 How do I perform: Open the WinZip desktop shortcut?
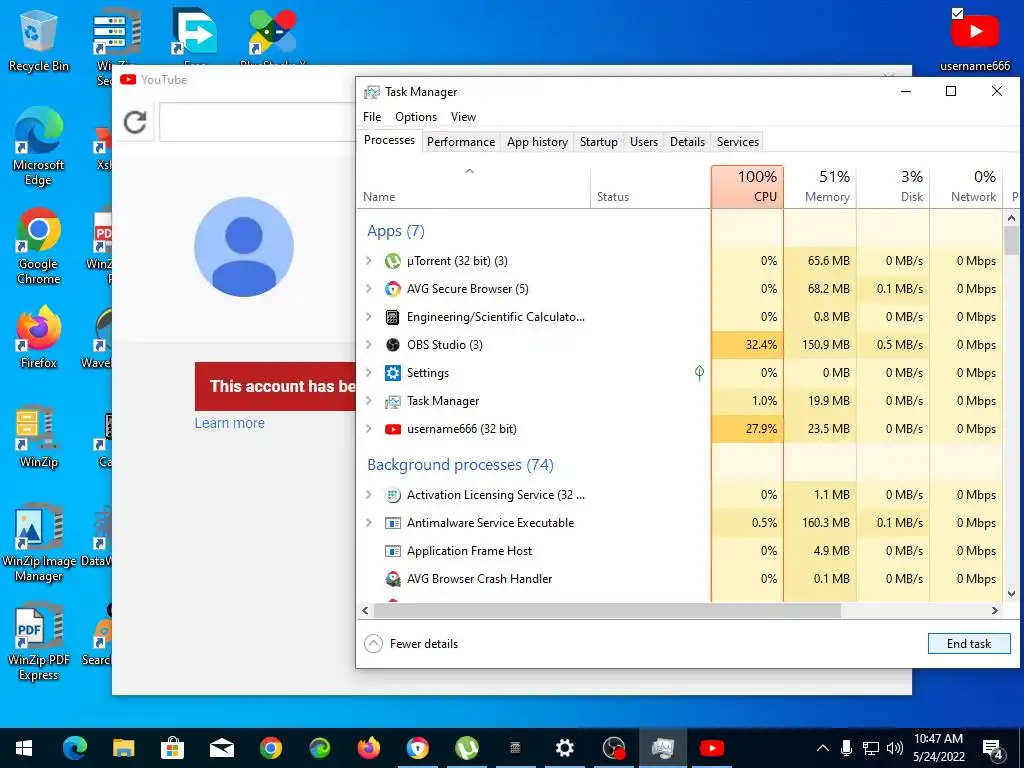pos(38,437)
